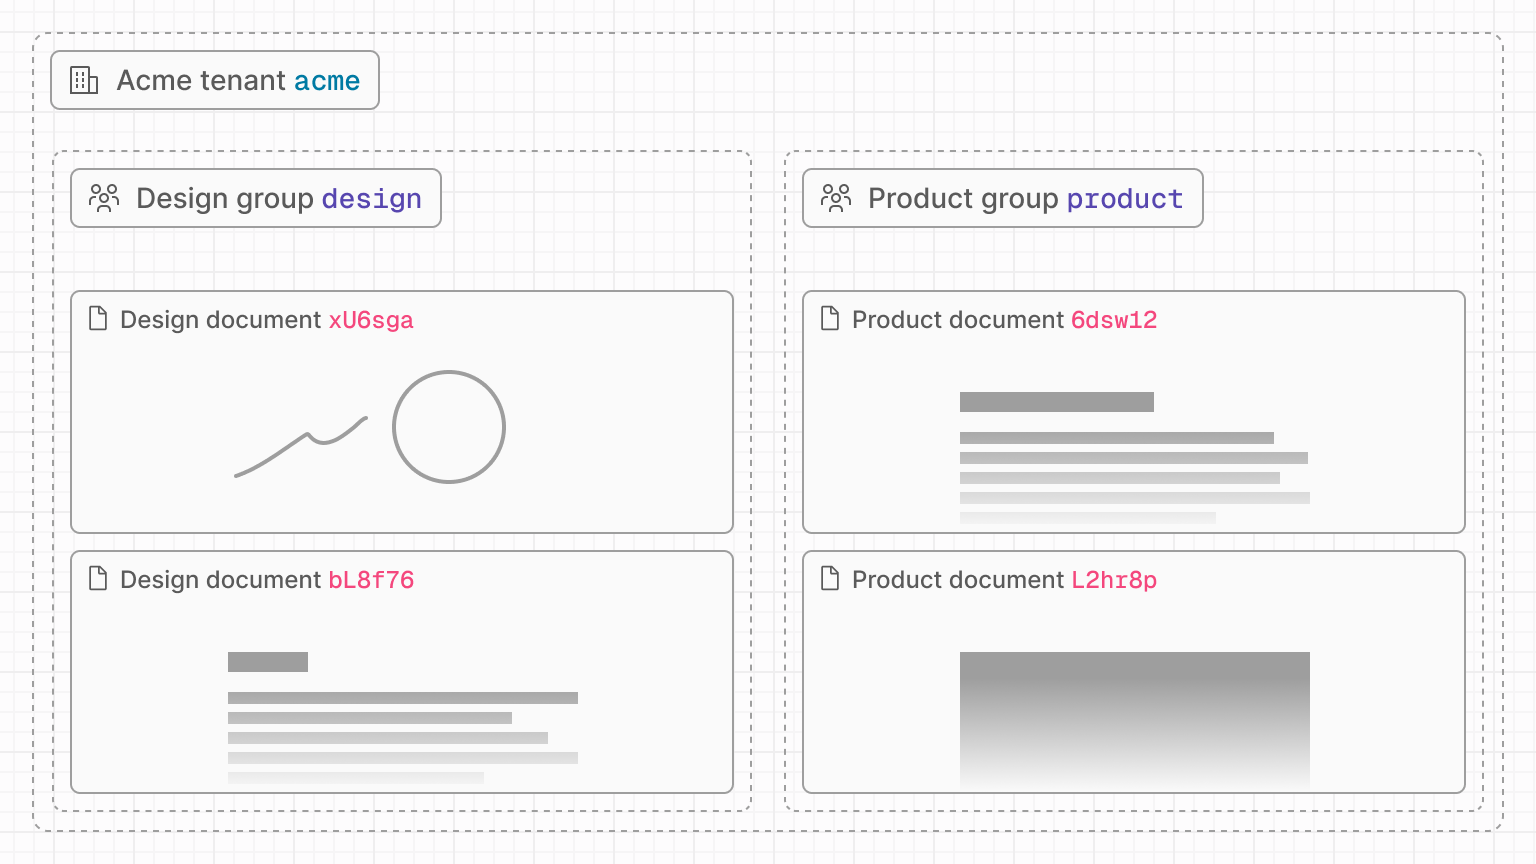Click the document icon for Design document xU6sga
Screen dimensions: 1536x864
pyautogui.click(x=98, y=319)
